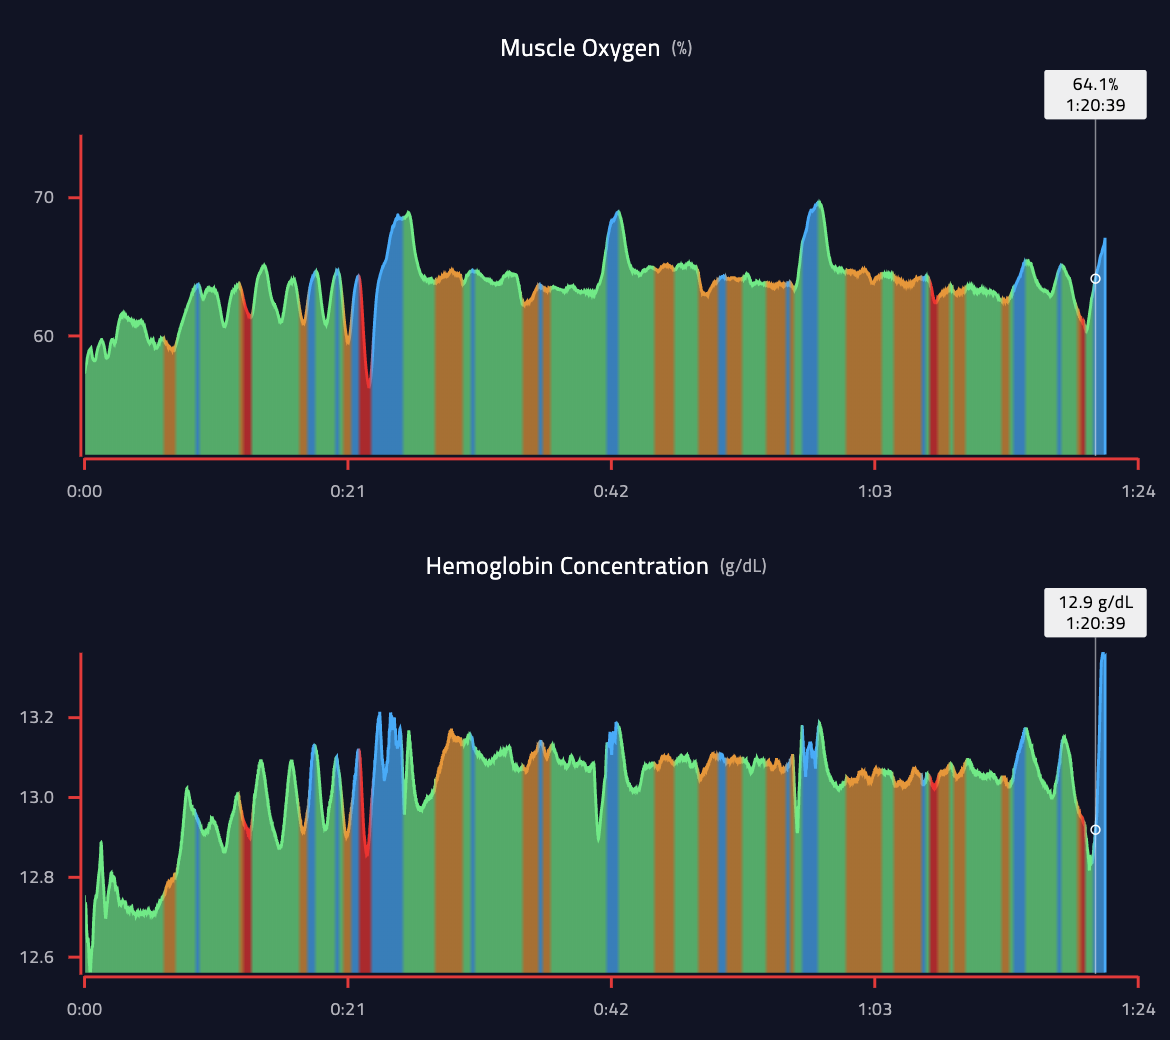
Task: Select the 0:42 time tick under Muscle Oxygen
Action: click(611, 491)
